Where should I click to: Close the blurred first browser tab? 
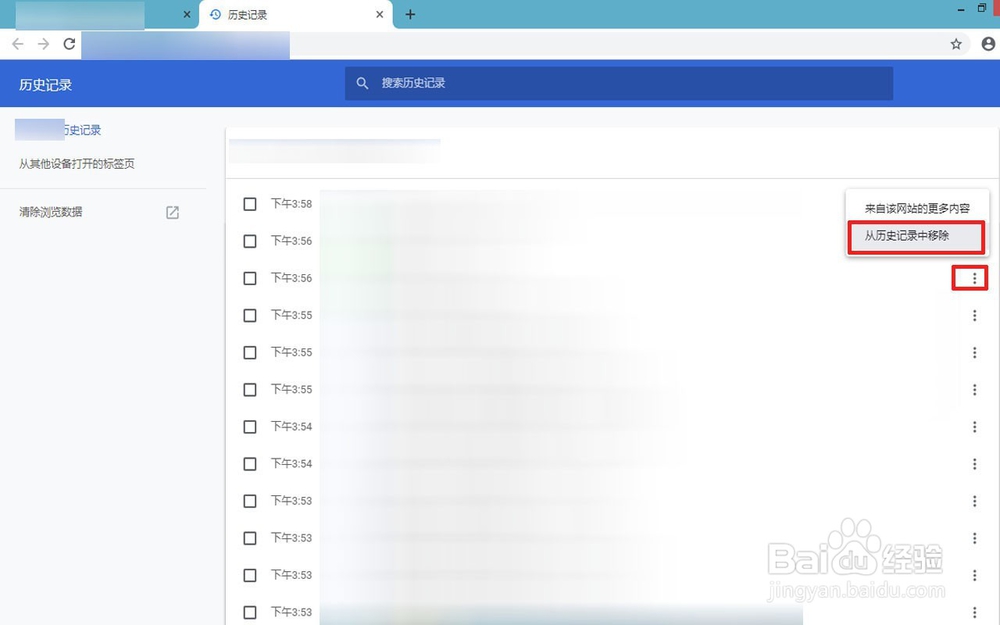pos(187,15)
